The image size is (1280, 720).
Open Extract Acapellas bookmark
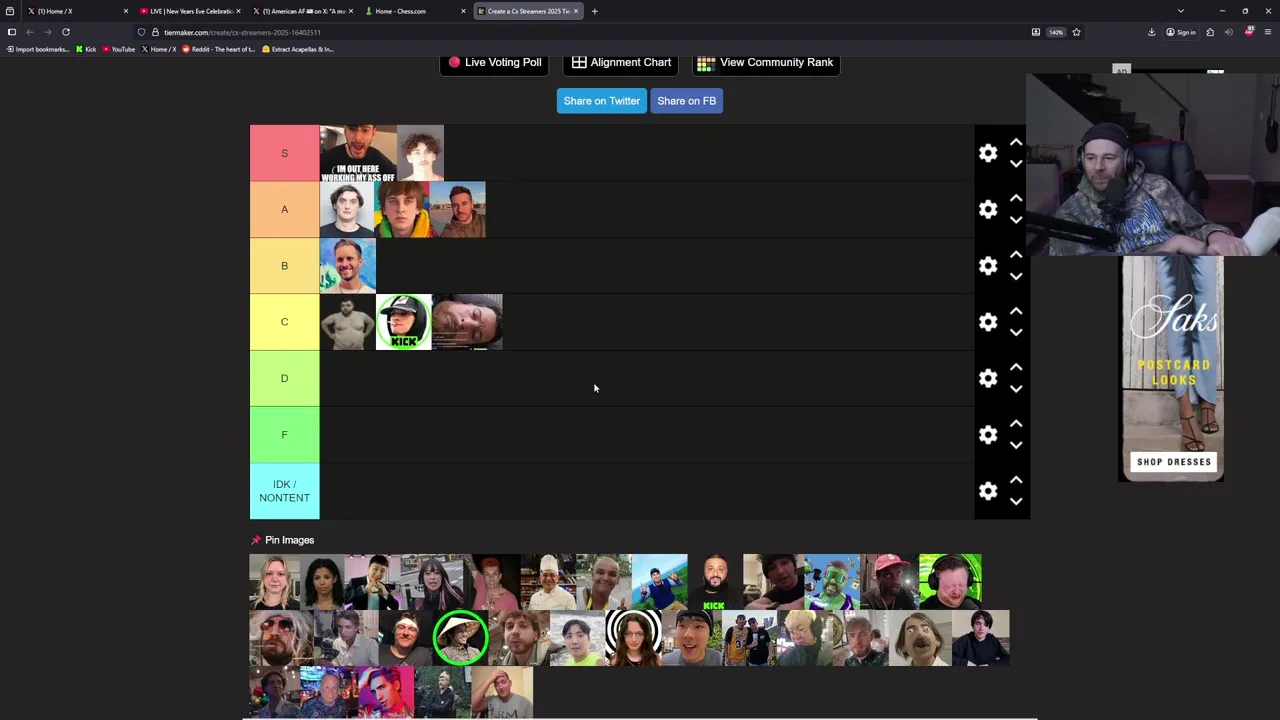click(x=298, y=49)
